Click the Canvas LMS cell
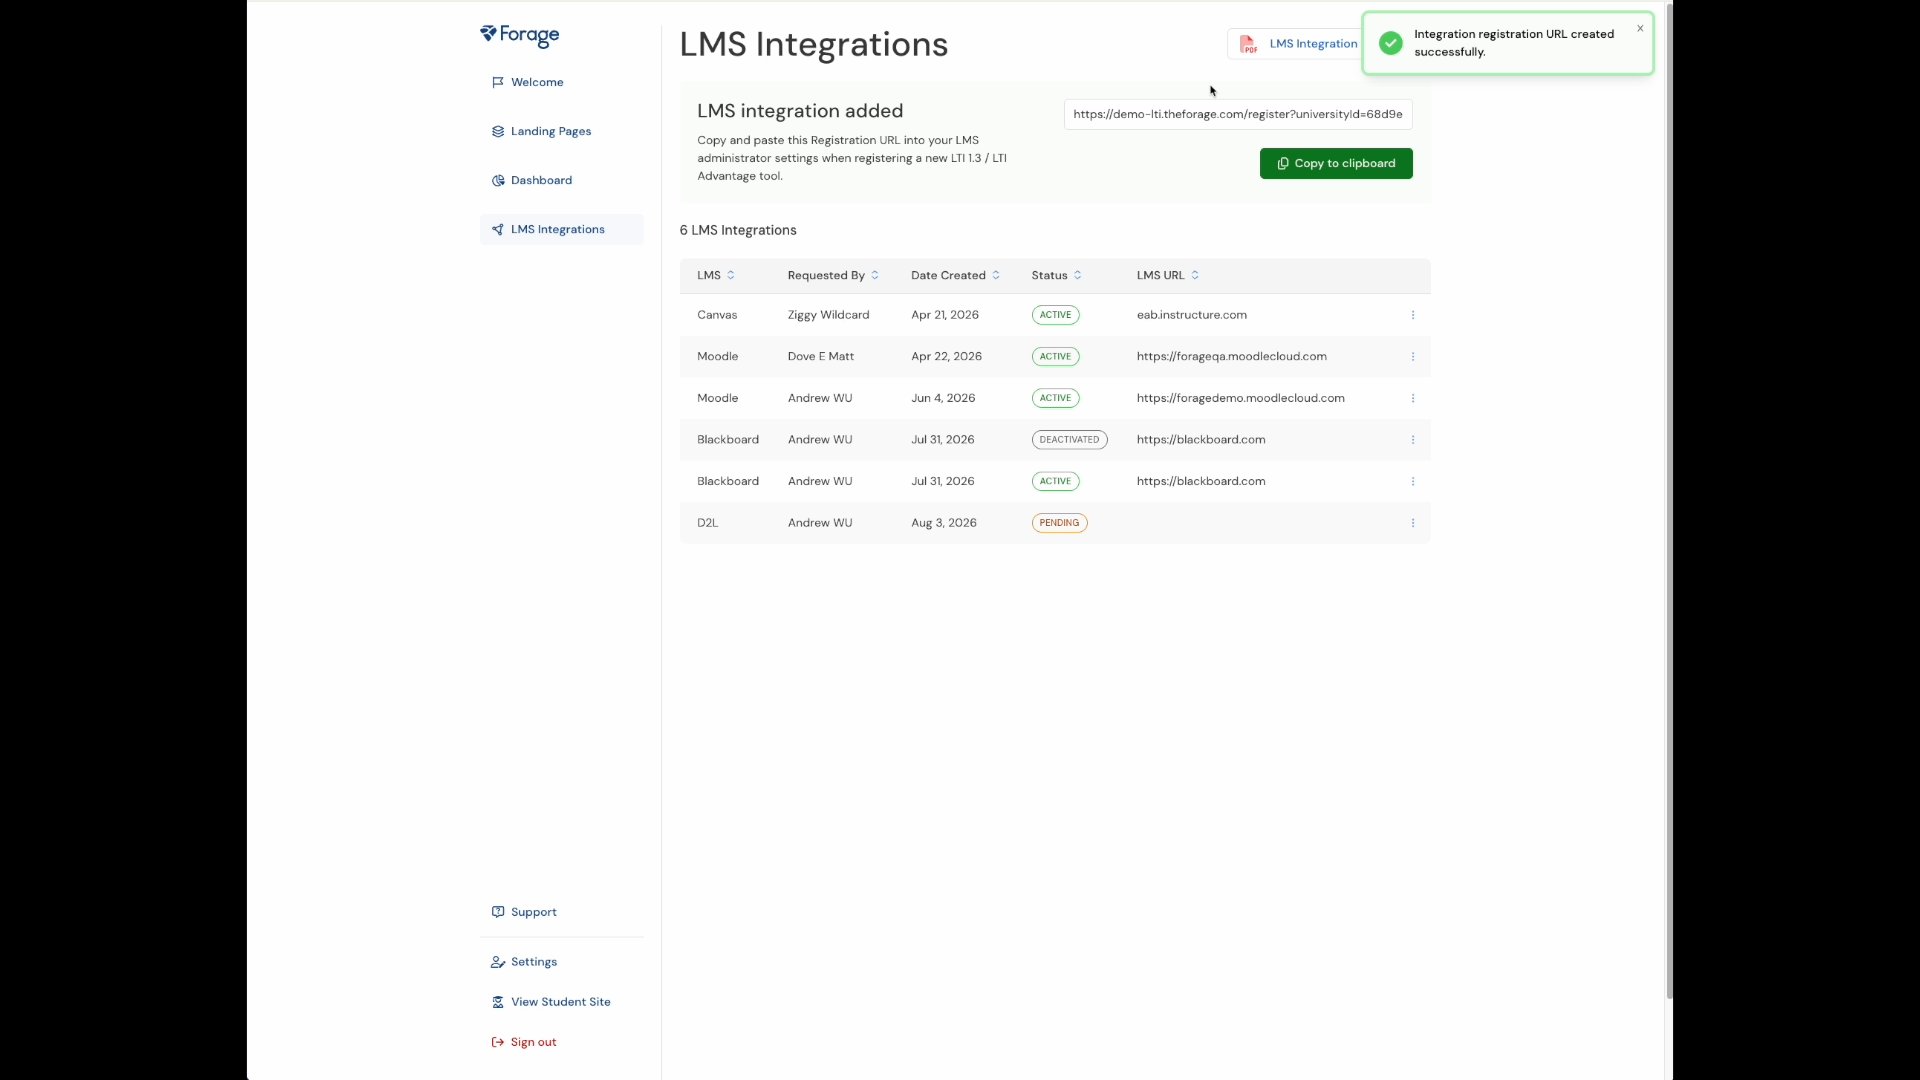The height and width of the screenshot is (1080, 1920). [717, 315]
